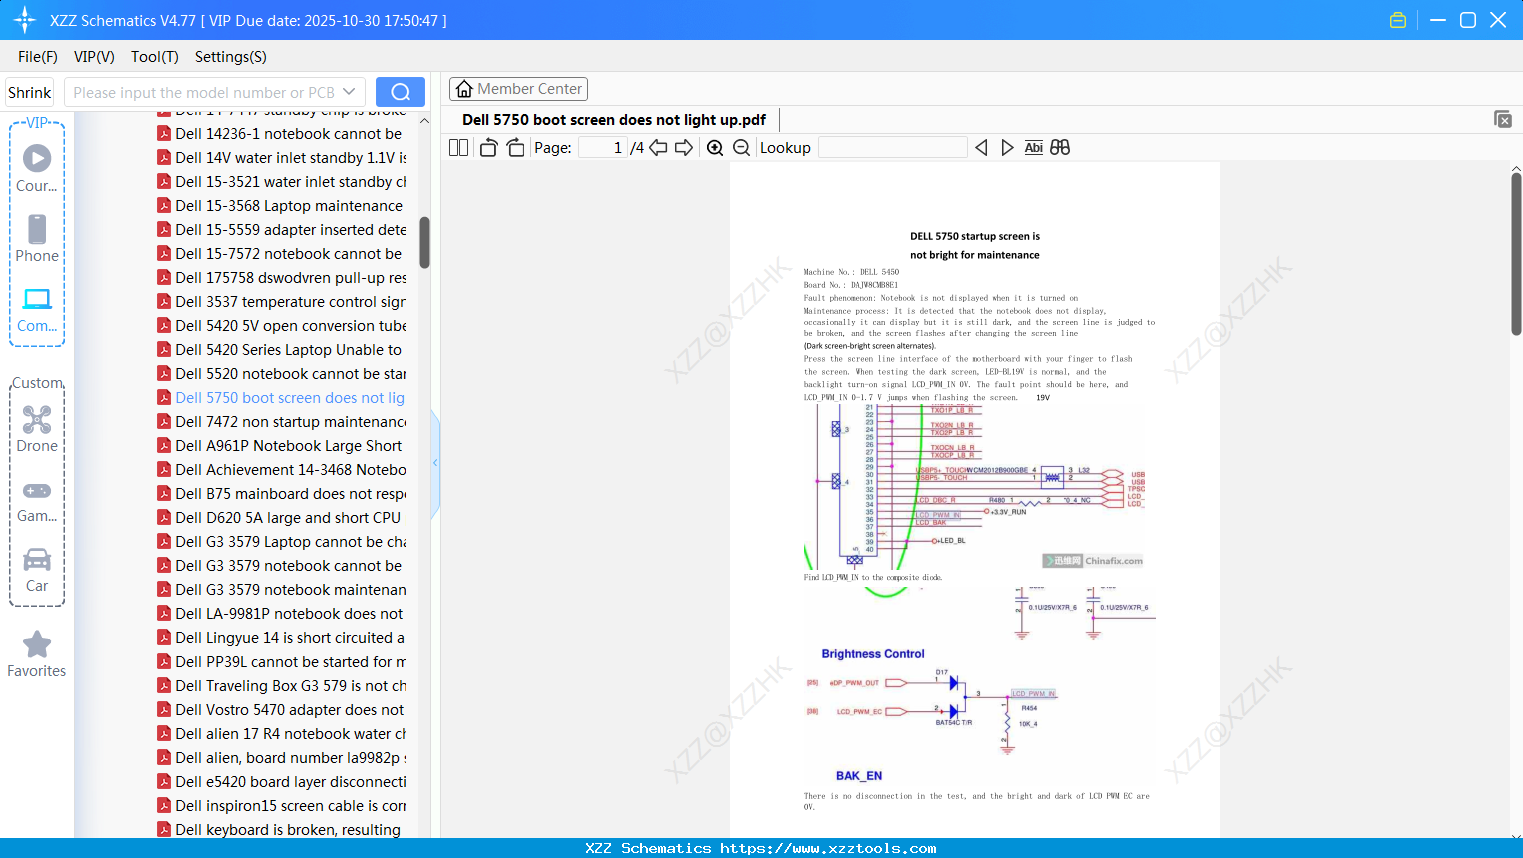The image size is (1523, 858).
Task: Open the xzztools.com link in status bar
Action: [828, 848]
